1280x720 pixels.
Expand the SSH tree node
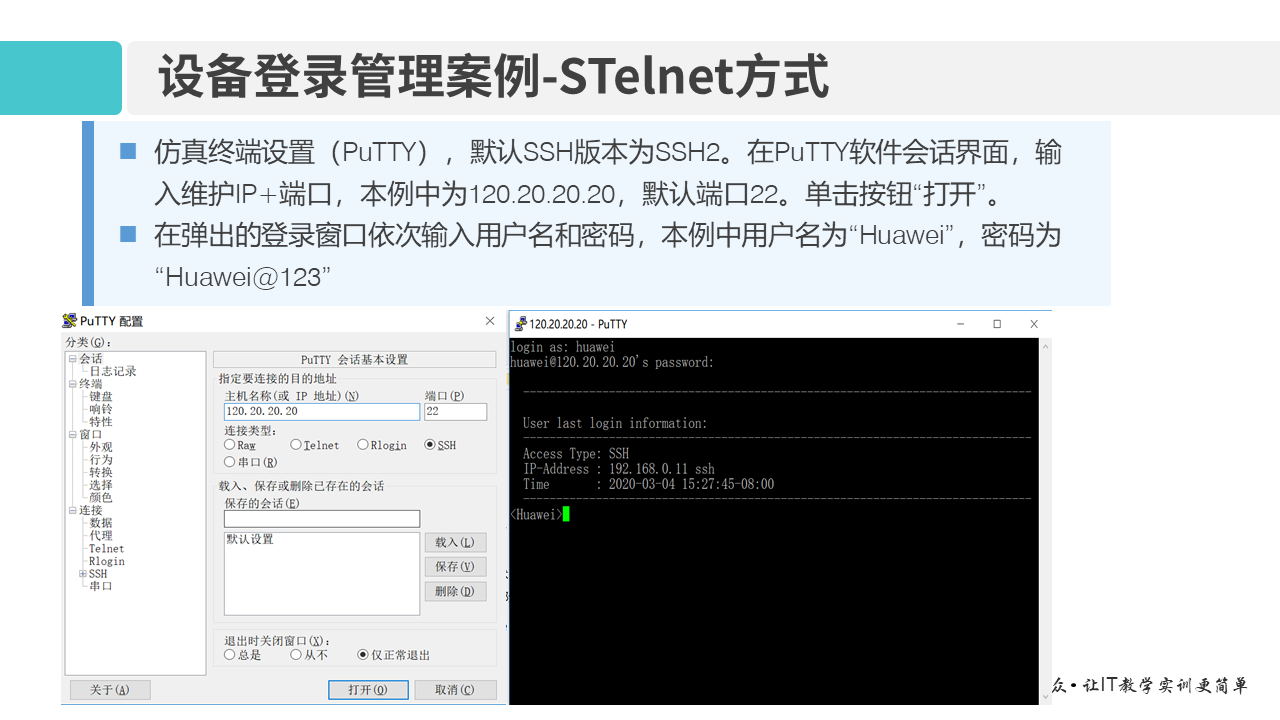coord(83,573)
